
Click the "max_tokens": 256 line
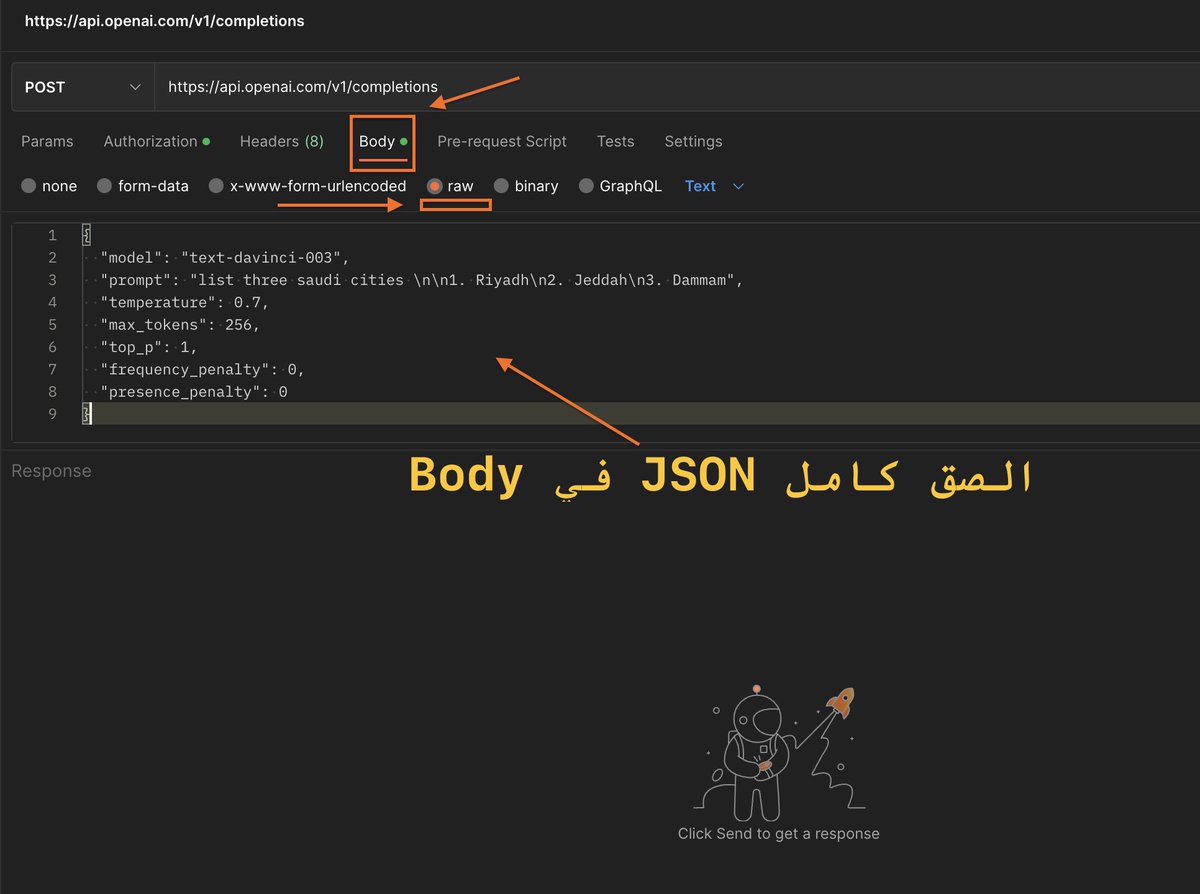[180, 324]
